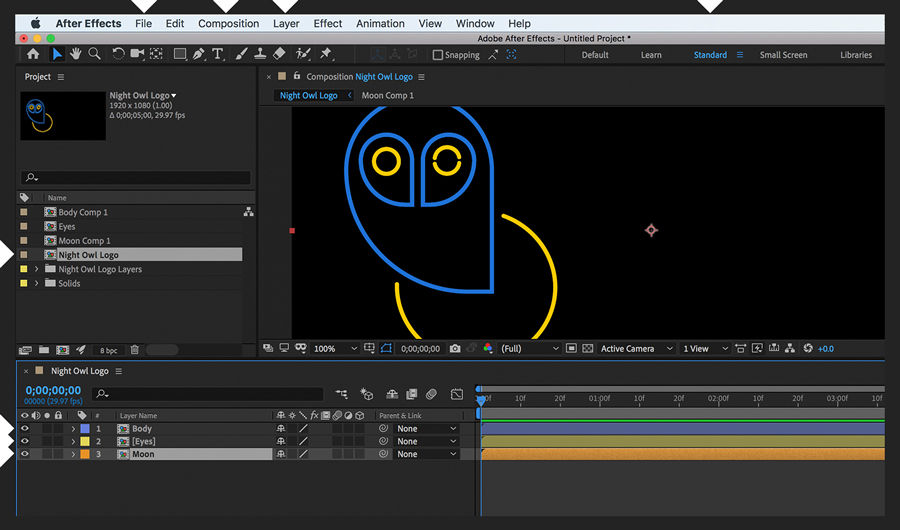Select the Eraser tool
This screenshot has width=900, height=530.
[x=279, y=54]
